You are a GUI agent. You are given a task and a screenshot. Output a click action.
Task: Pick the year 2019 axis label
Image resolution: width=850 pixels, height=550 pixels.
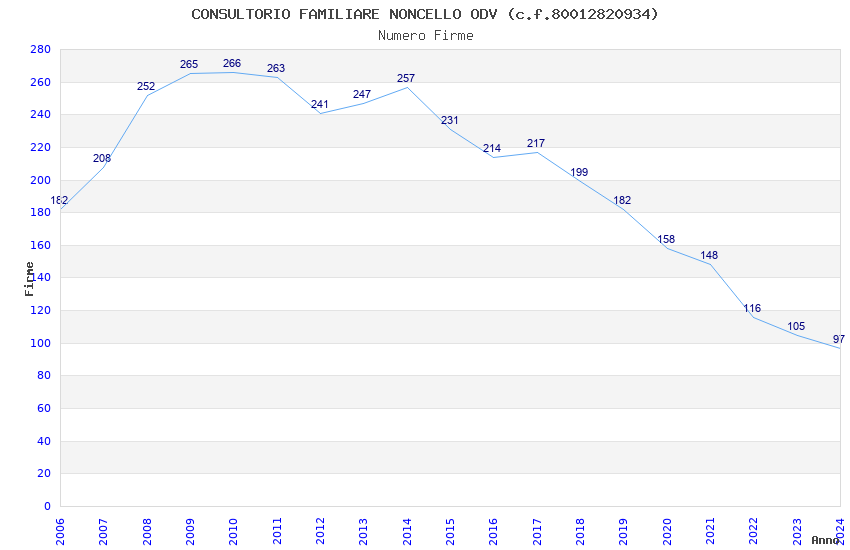point(624,531)
